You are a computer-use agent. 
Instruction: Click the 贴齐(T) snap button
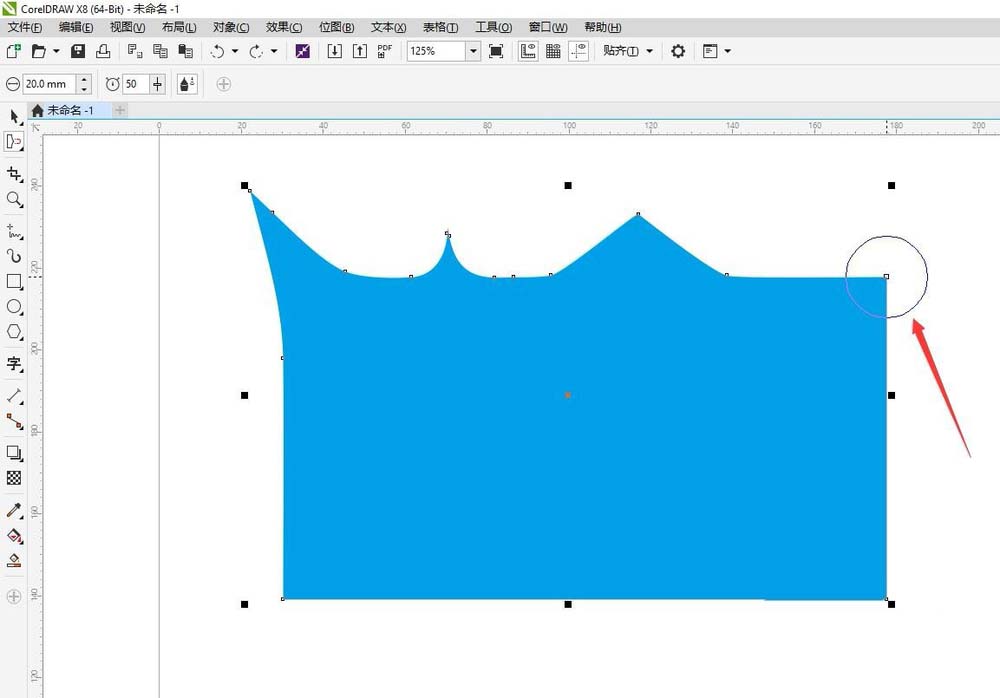tap(621, 51)
